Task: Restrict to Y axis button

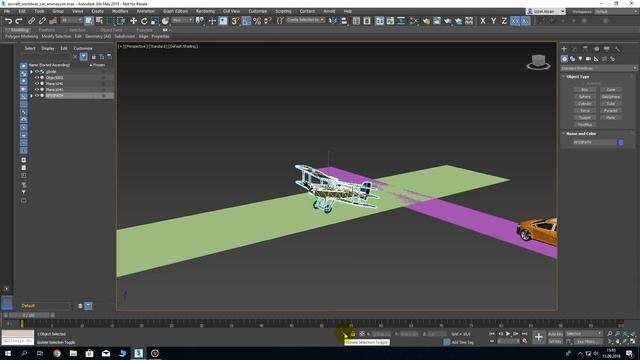Action: tap(493, 21)
